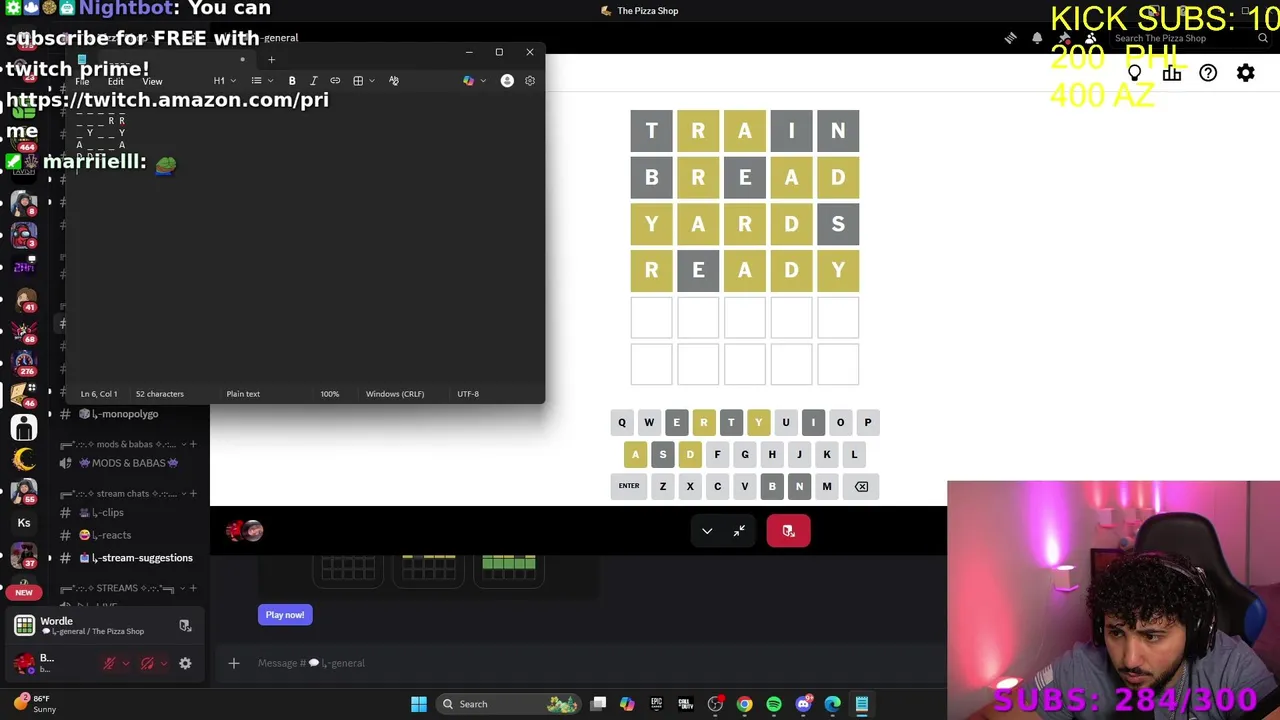The image size is (1280, 720).
Task: Click the red leave activity button
Action: click(788, 531)
